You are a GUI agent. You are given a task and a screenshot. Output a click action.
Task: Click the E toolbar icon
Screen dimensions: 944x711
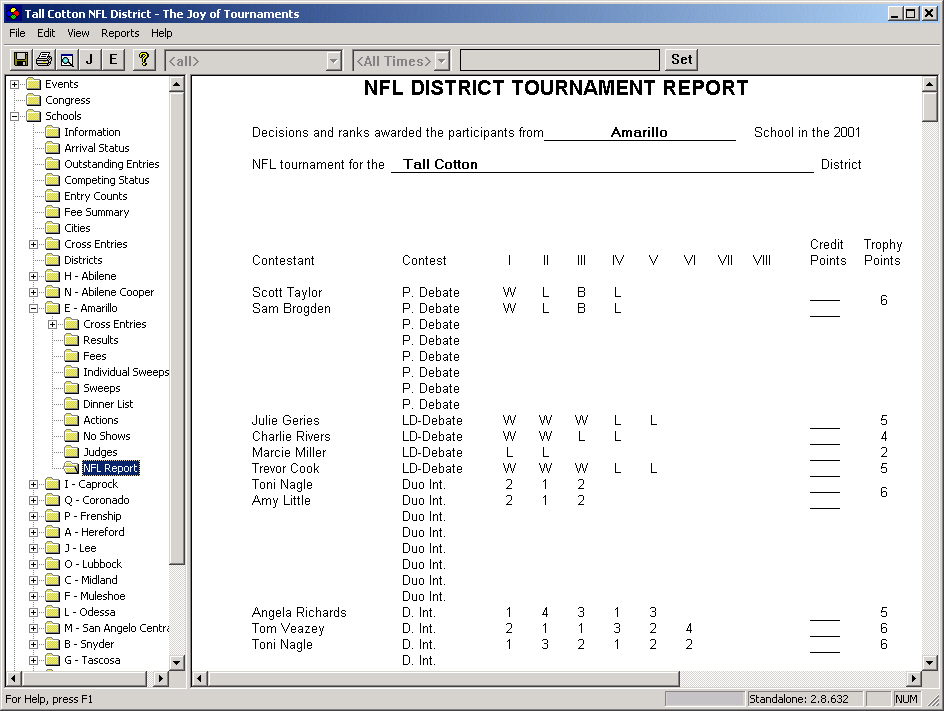pyautogui.click(x=112, y=59)
